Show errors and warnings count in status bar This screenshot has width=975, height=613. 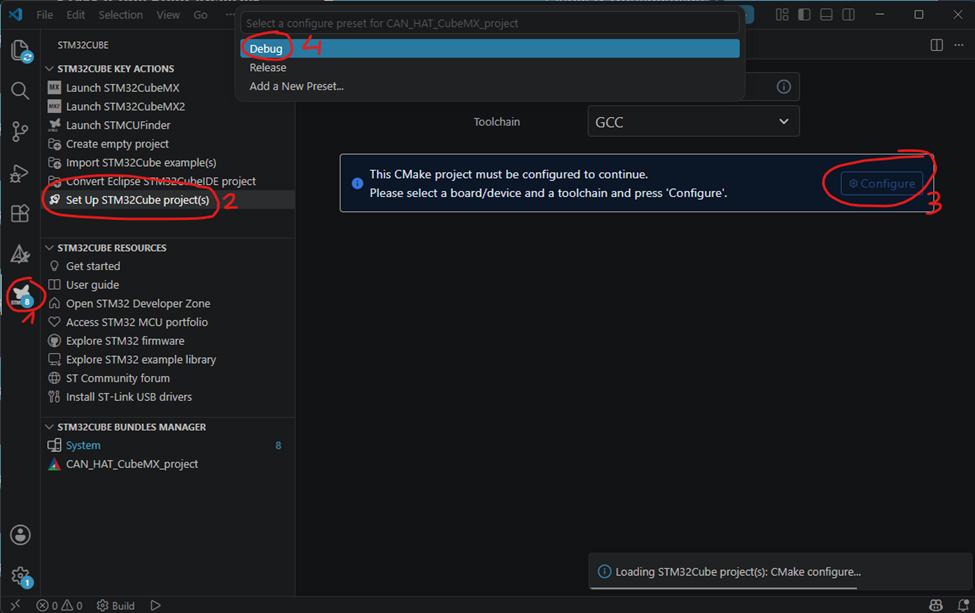[x=59, y=606]
